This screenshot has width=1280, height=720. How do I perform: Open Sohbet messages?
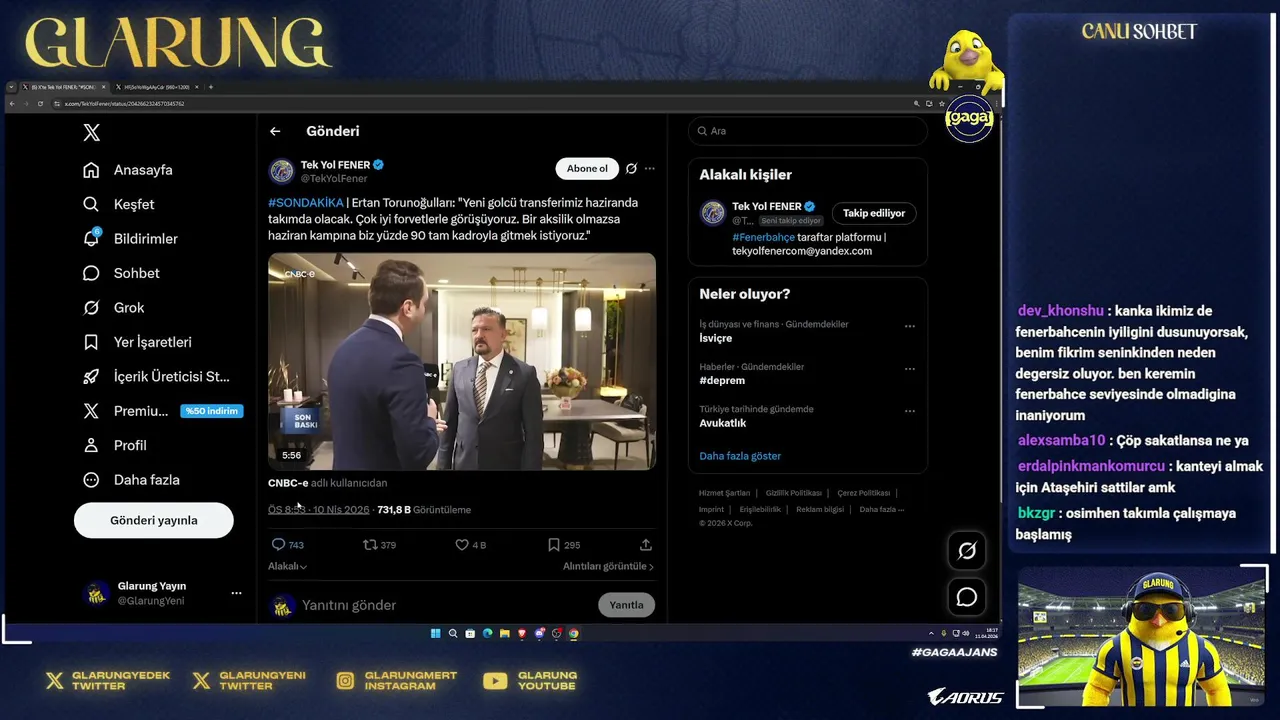pyautogui.click(x=121, y=273)
